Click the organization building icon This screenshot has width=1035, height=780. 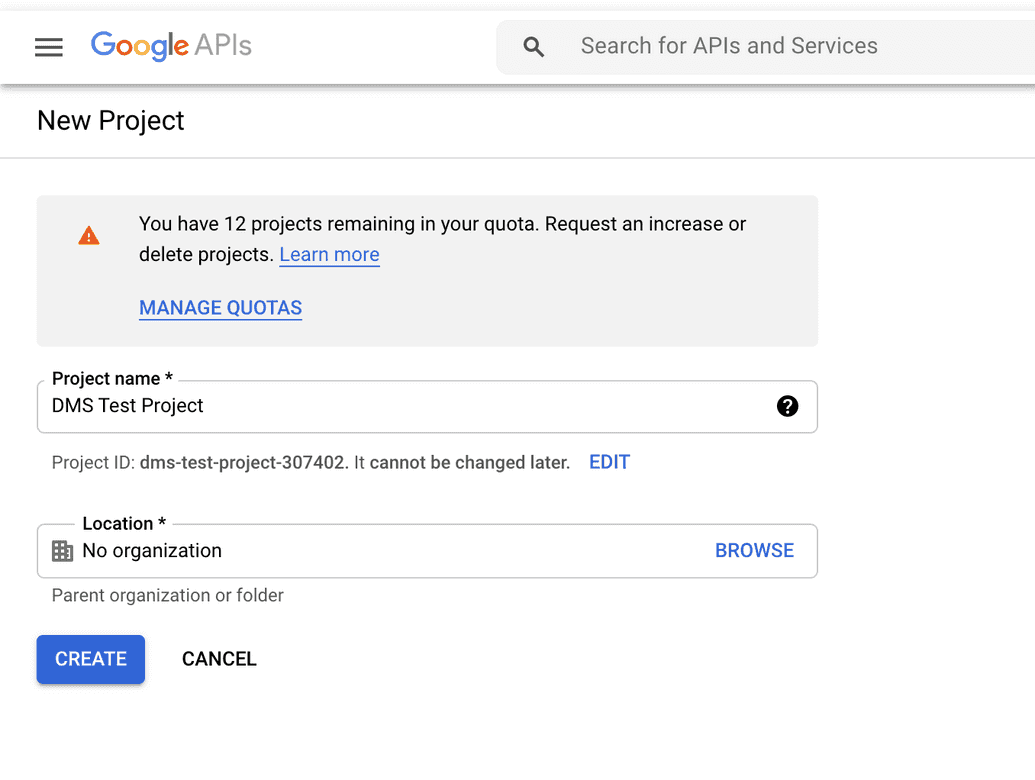tap(62, 550)
